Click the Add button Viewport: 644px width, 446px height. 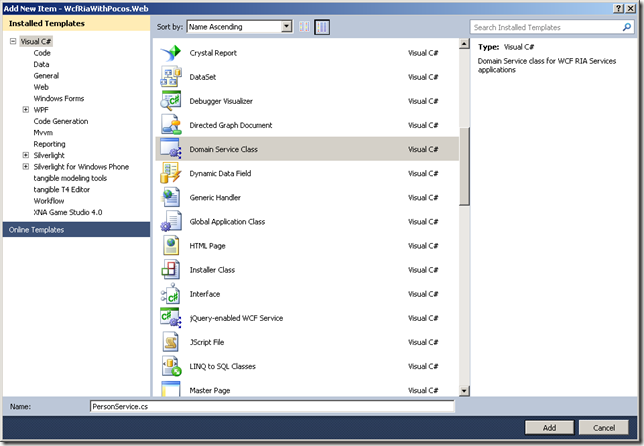coord(549,428)
